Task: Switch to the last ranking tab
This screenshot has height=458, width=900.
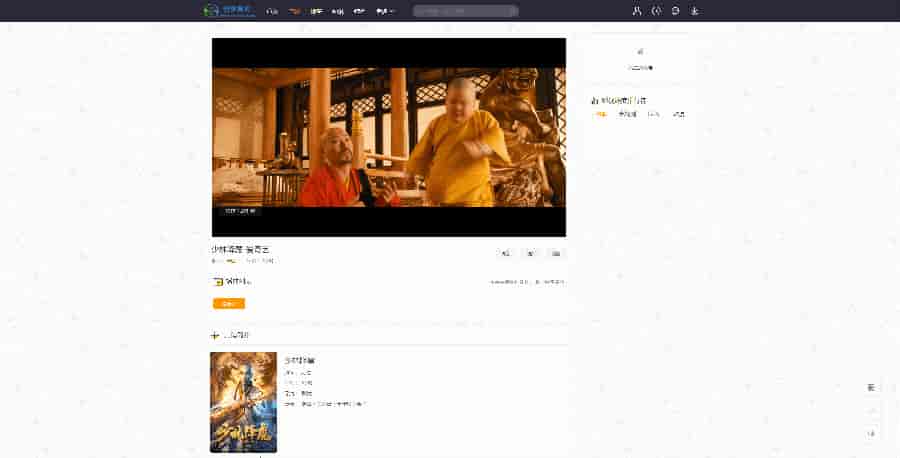Action: [679, 114]
